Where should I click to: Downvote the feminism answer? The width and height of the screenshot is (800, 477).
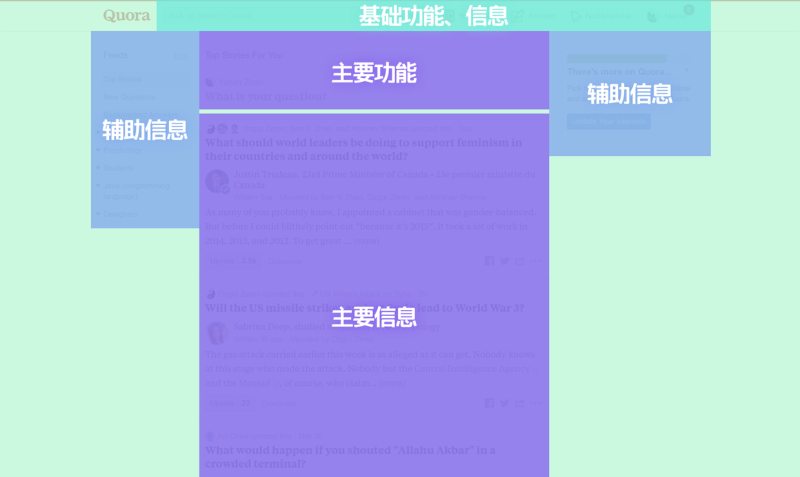pyautogui.click(x=283, y=261)
